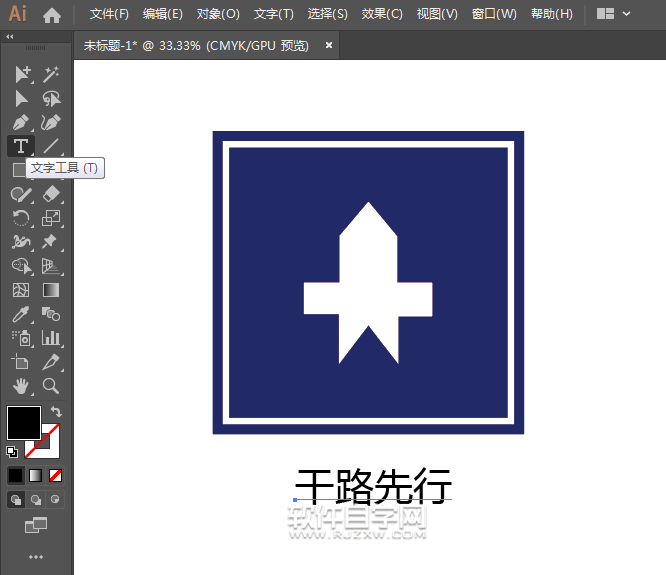Viewport: 666px width, 575px height.
Task: Select the Blend tool
Action: point(51,314)
